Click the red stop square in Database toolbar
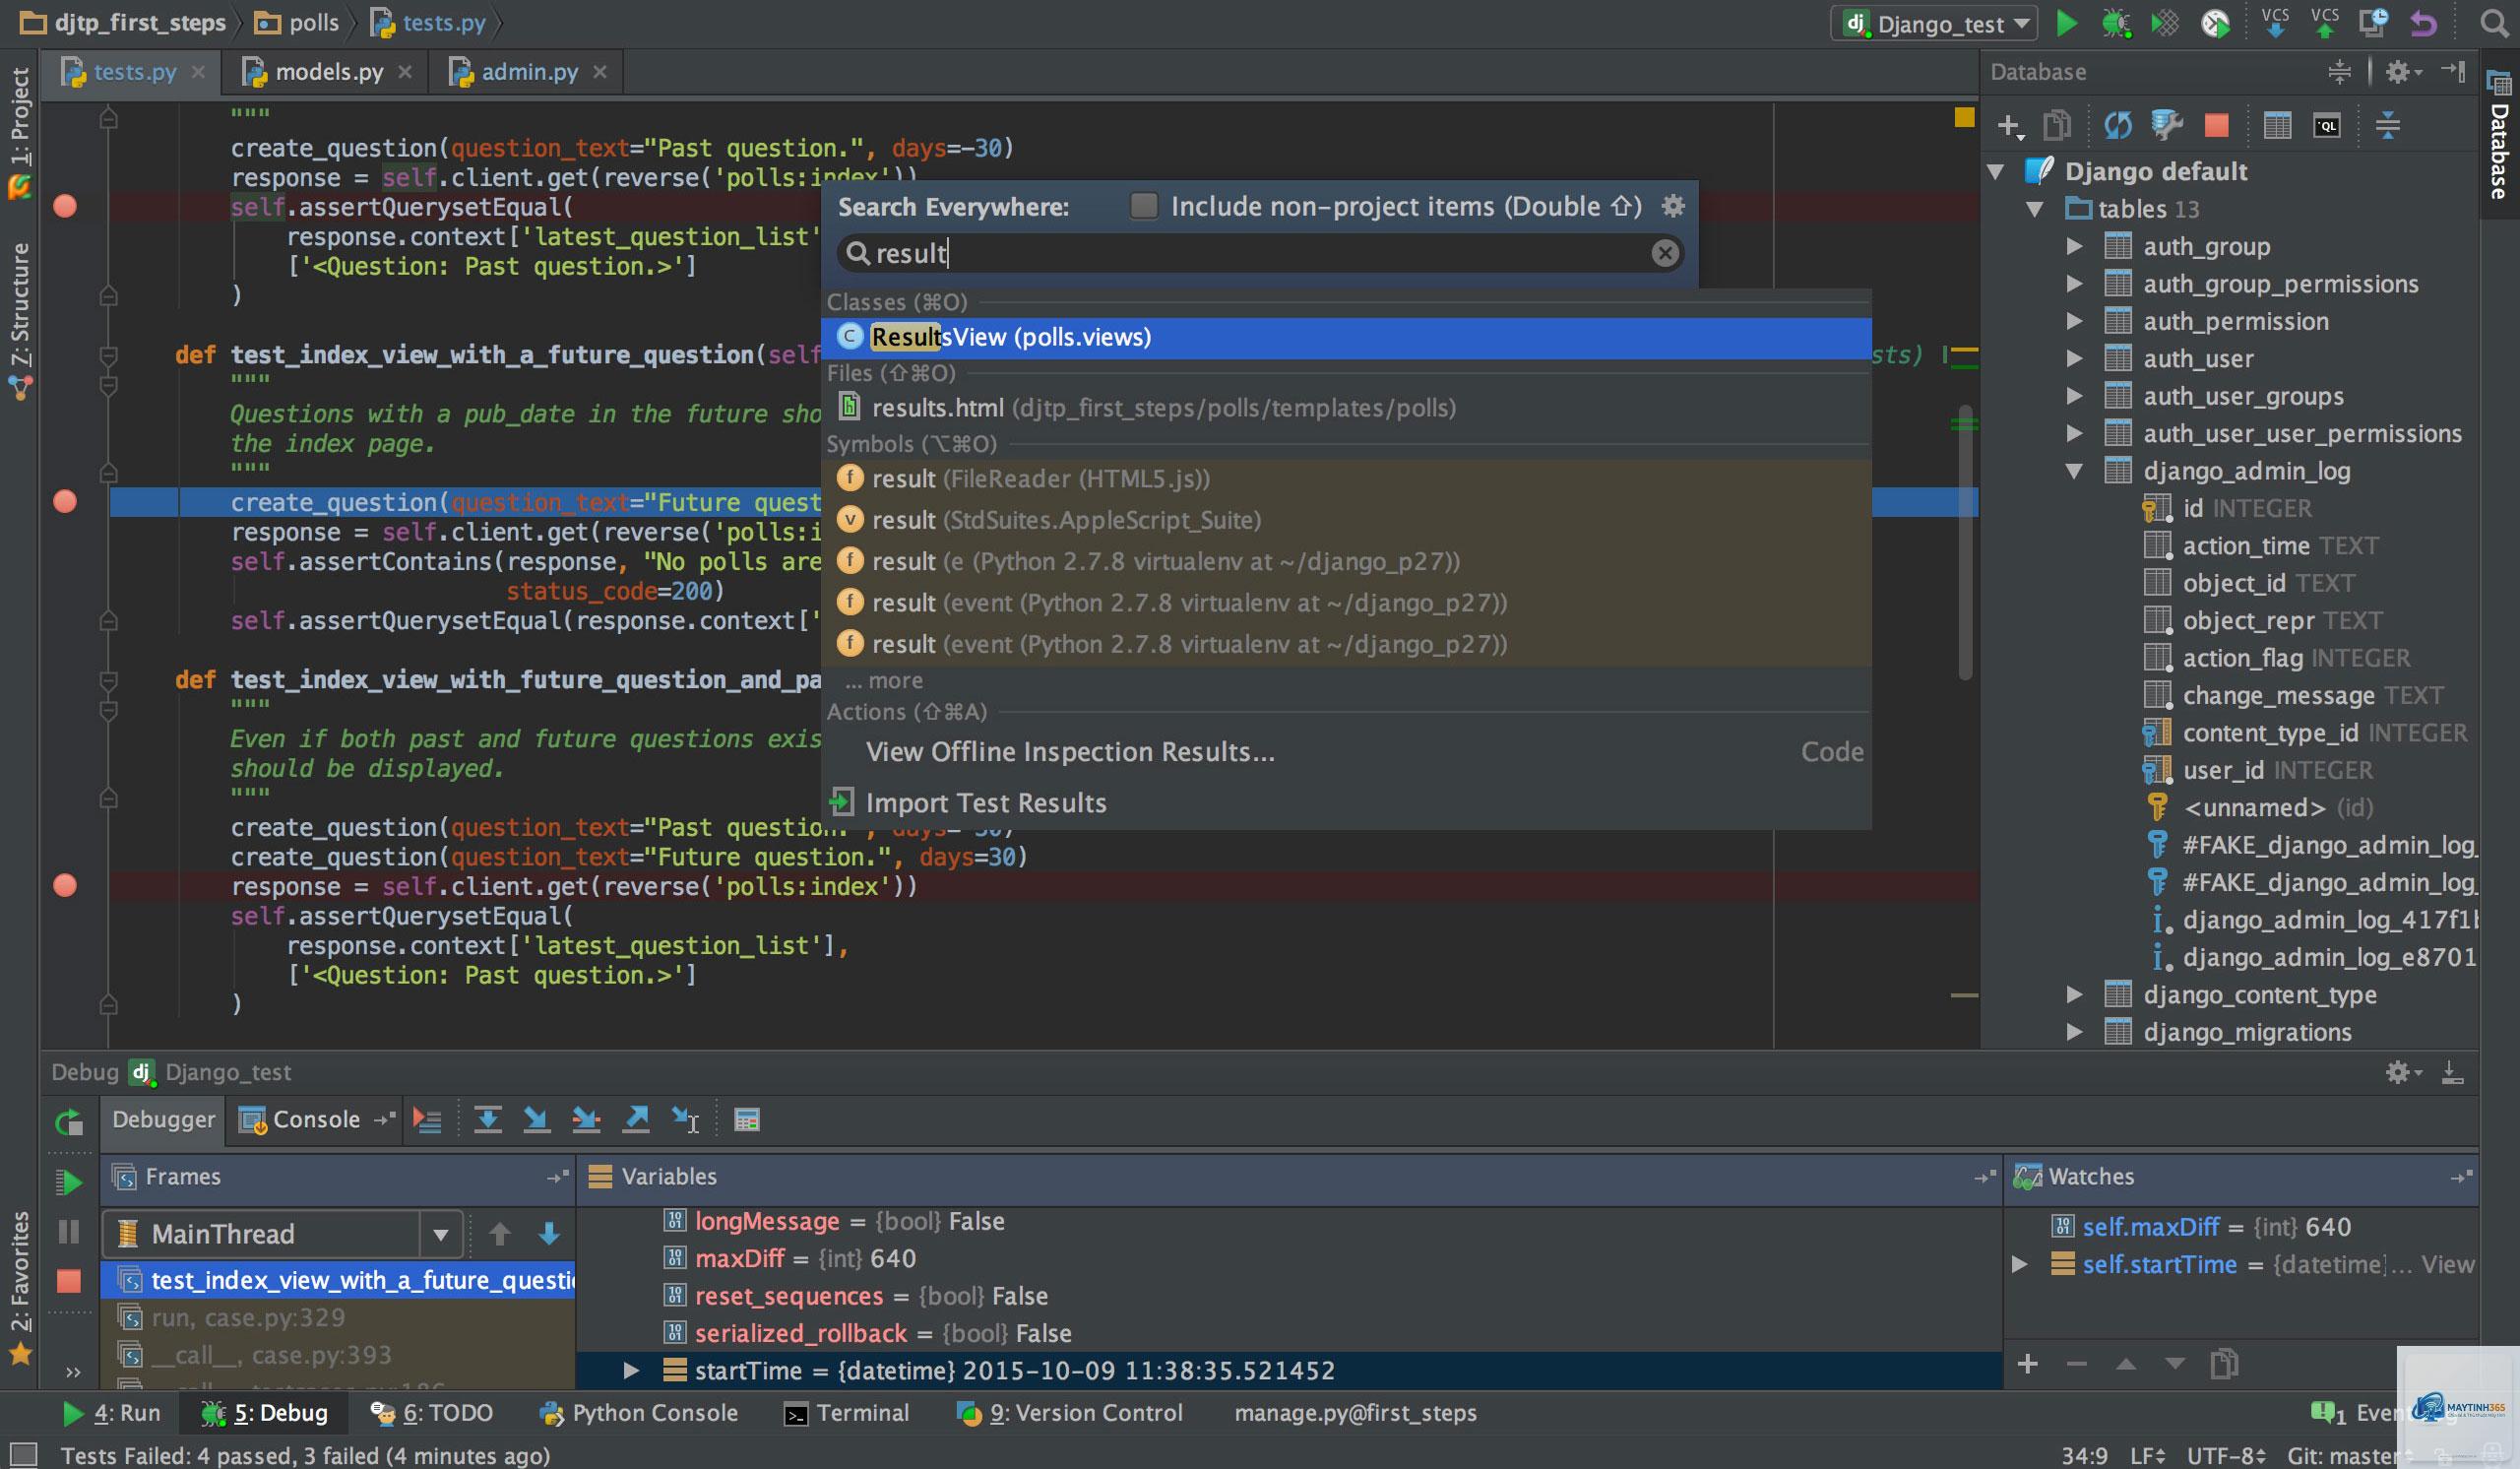Image resolution: width=2520 pixels, height=1469 pixels. pyautogui.click(x=2216, y=126)
